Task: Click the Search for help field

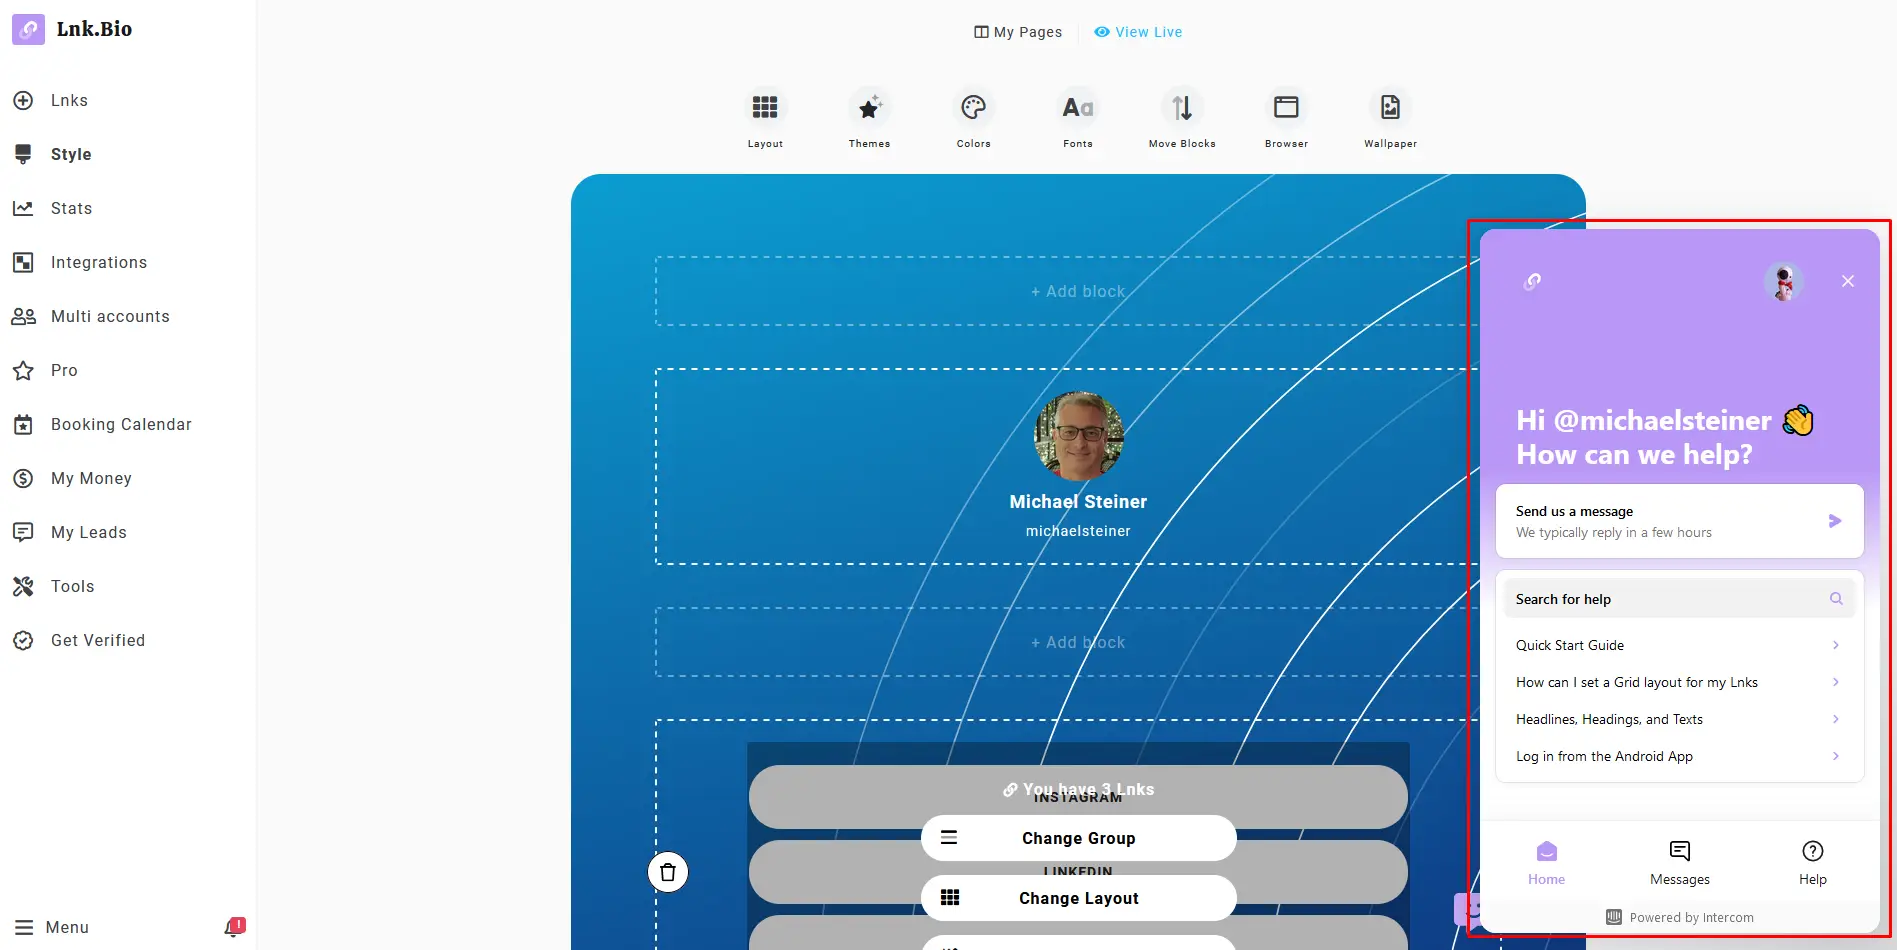Action: [x=1679, y=599]
